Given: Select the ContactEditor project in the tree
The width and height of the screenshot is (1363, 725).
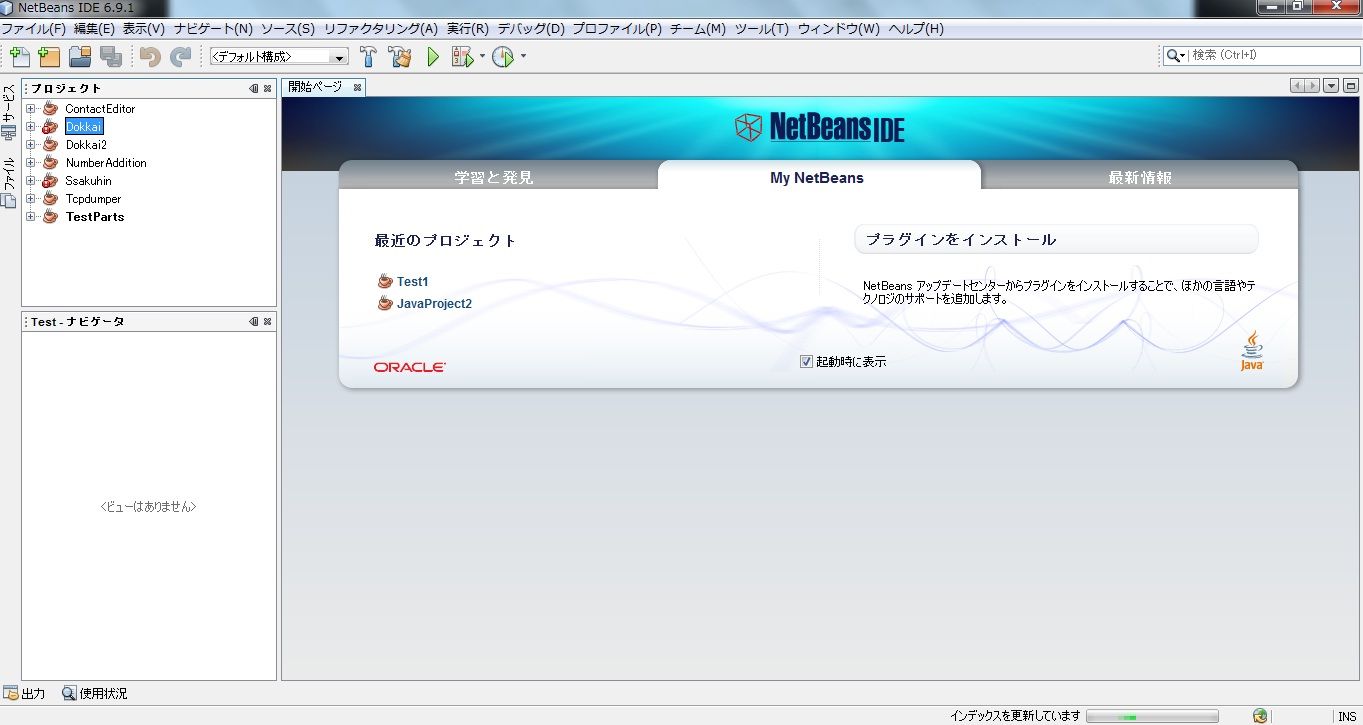Looking at the screenshot, I should (x=100, y=109).
